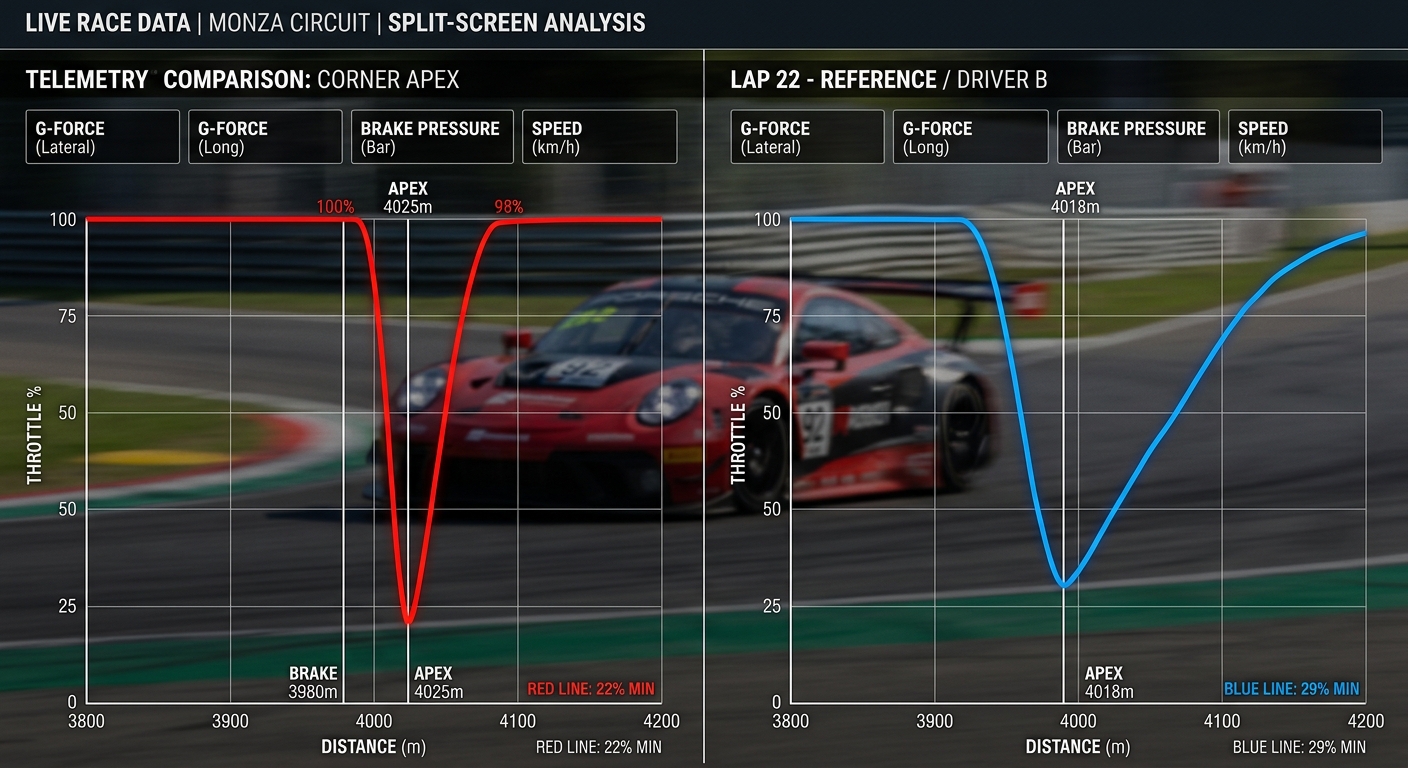
Task: Click the 'SPLIT-SCREEN ANALYSIS' title text
Action: tap(517, 23)
